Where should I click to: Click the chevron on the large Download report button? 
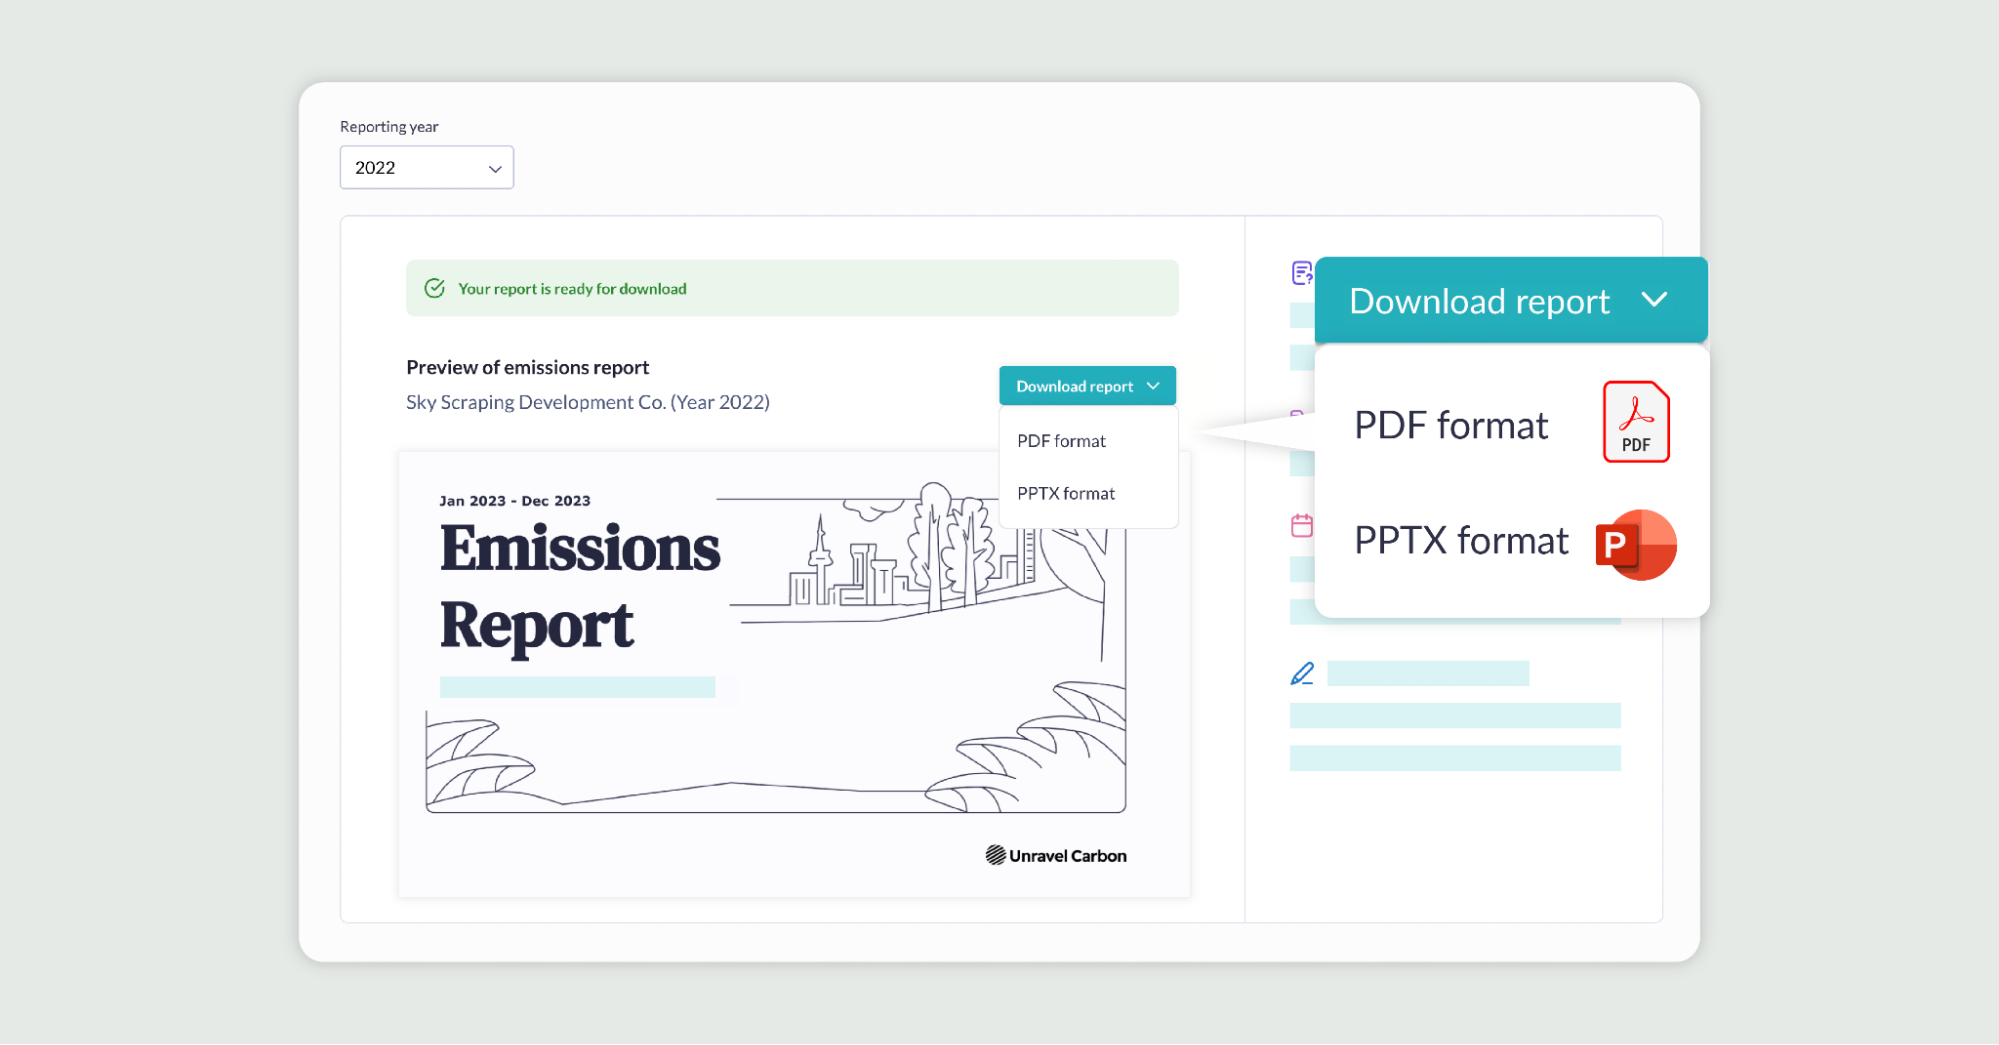pyautogui.click(x=1655, y=300)
